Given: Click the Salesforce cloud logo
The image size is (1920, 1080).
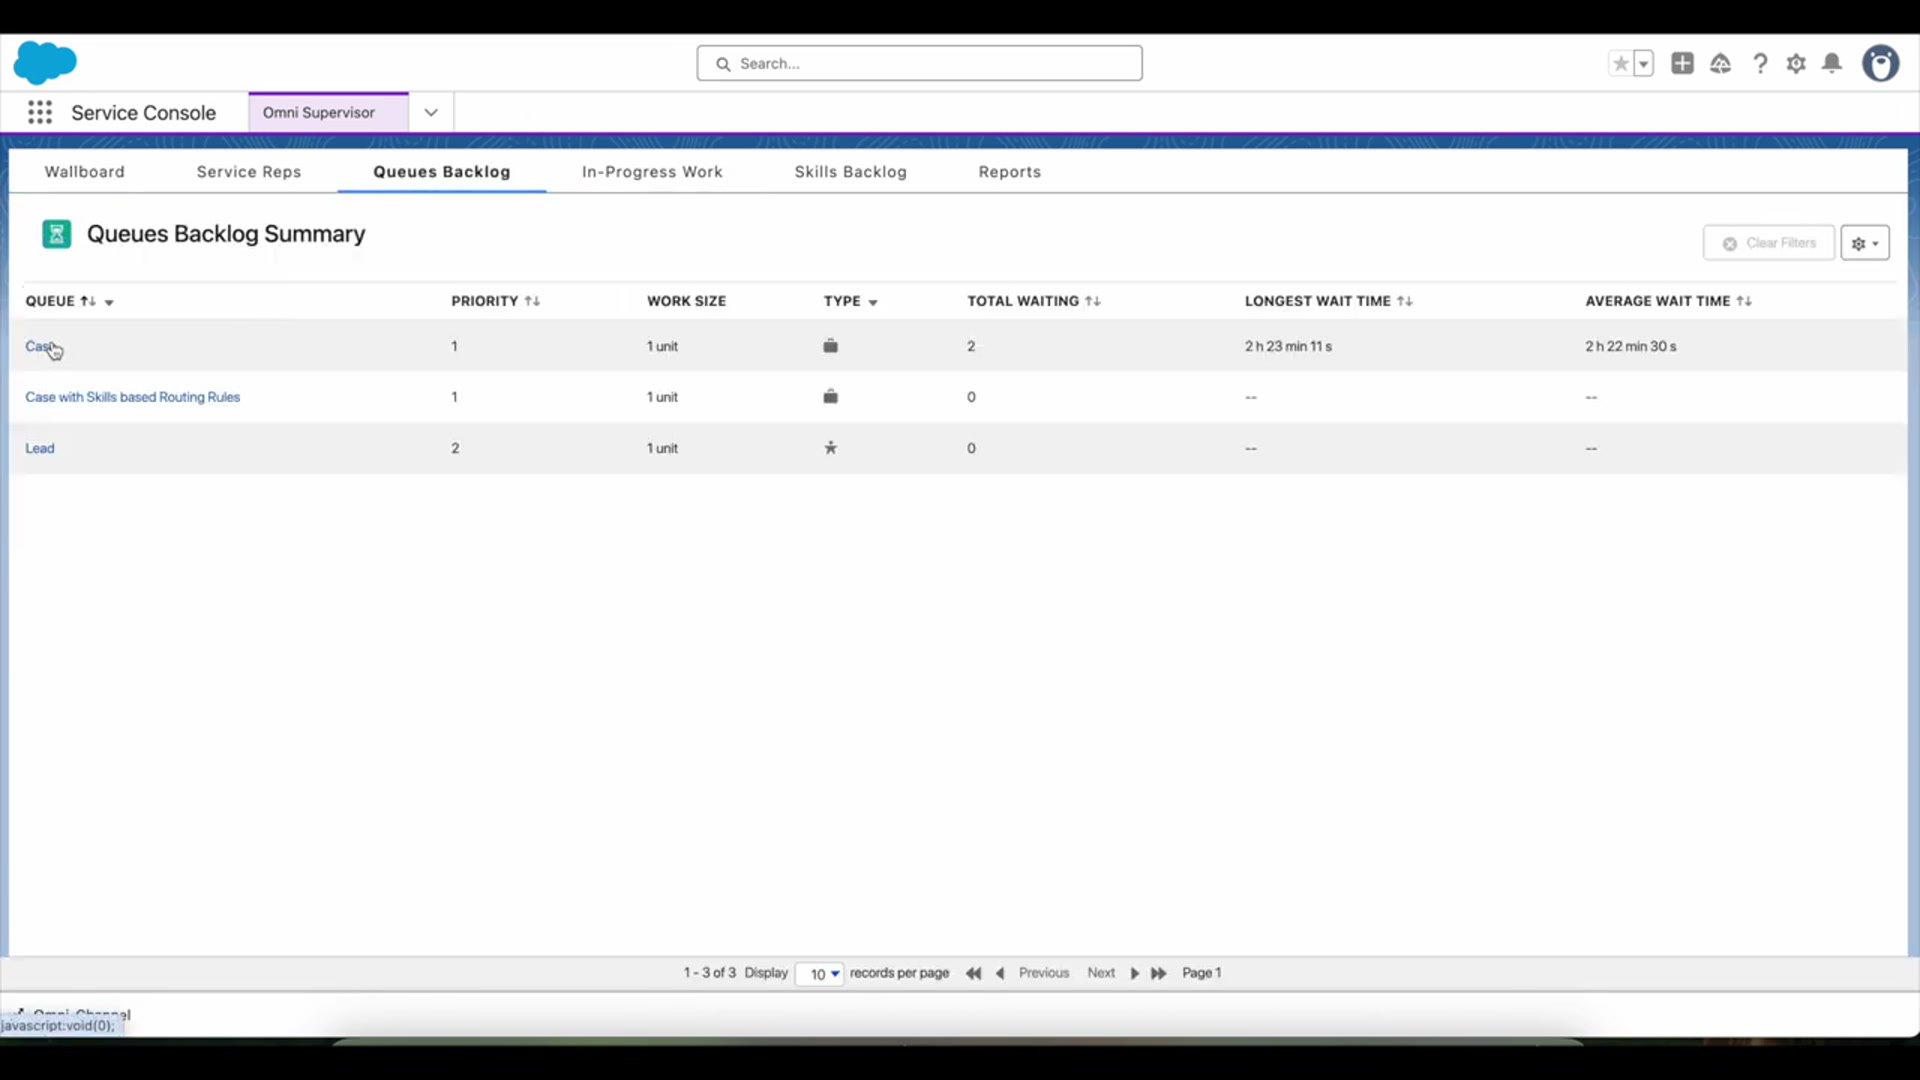Looking at the screenshot, I should pyautogui.click(x=45, y=63).
